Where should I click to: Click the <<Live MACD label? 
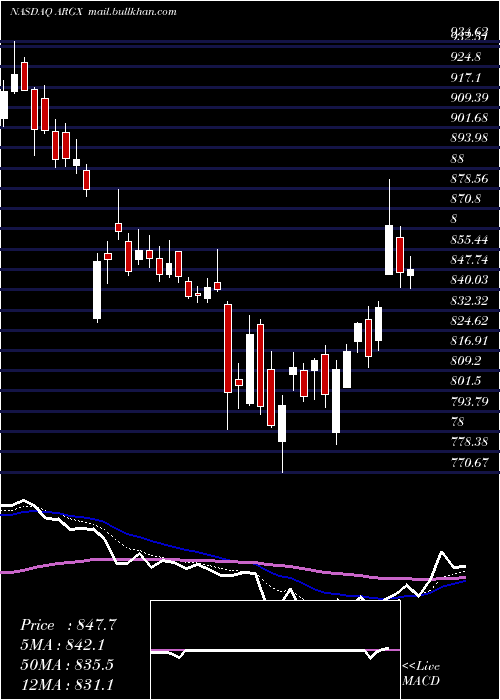tap(421, 674)
